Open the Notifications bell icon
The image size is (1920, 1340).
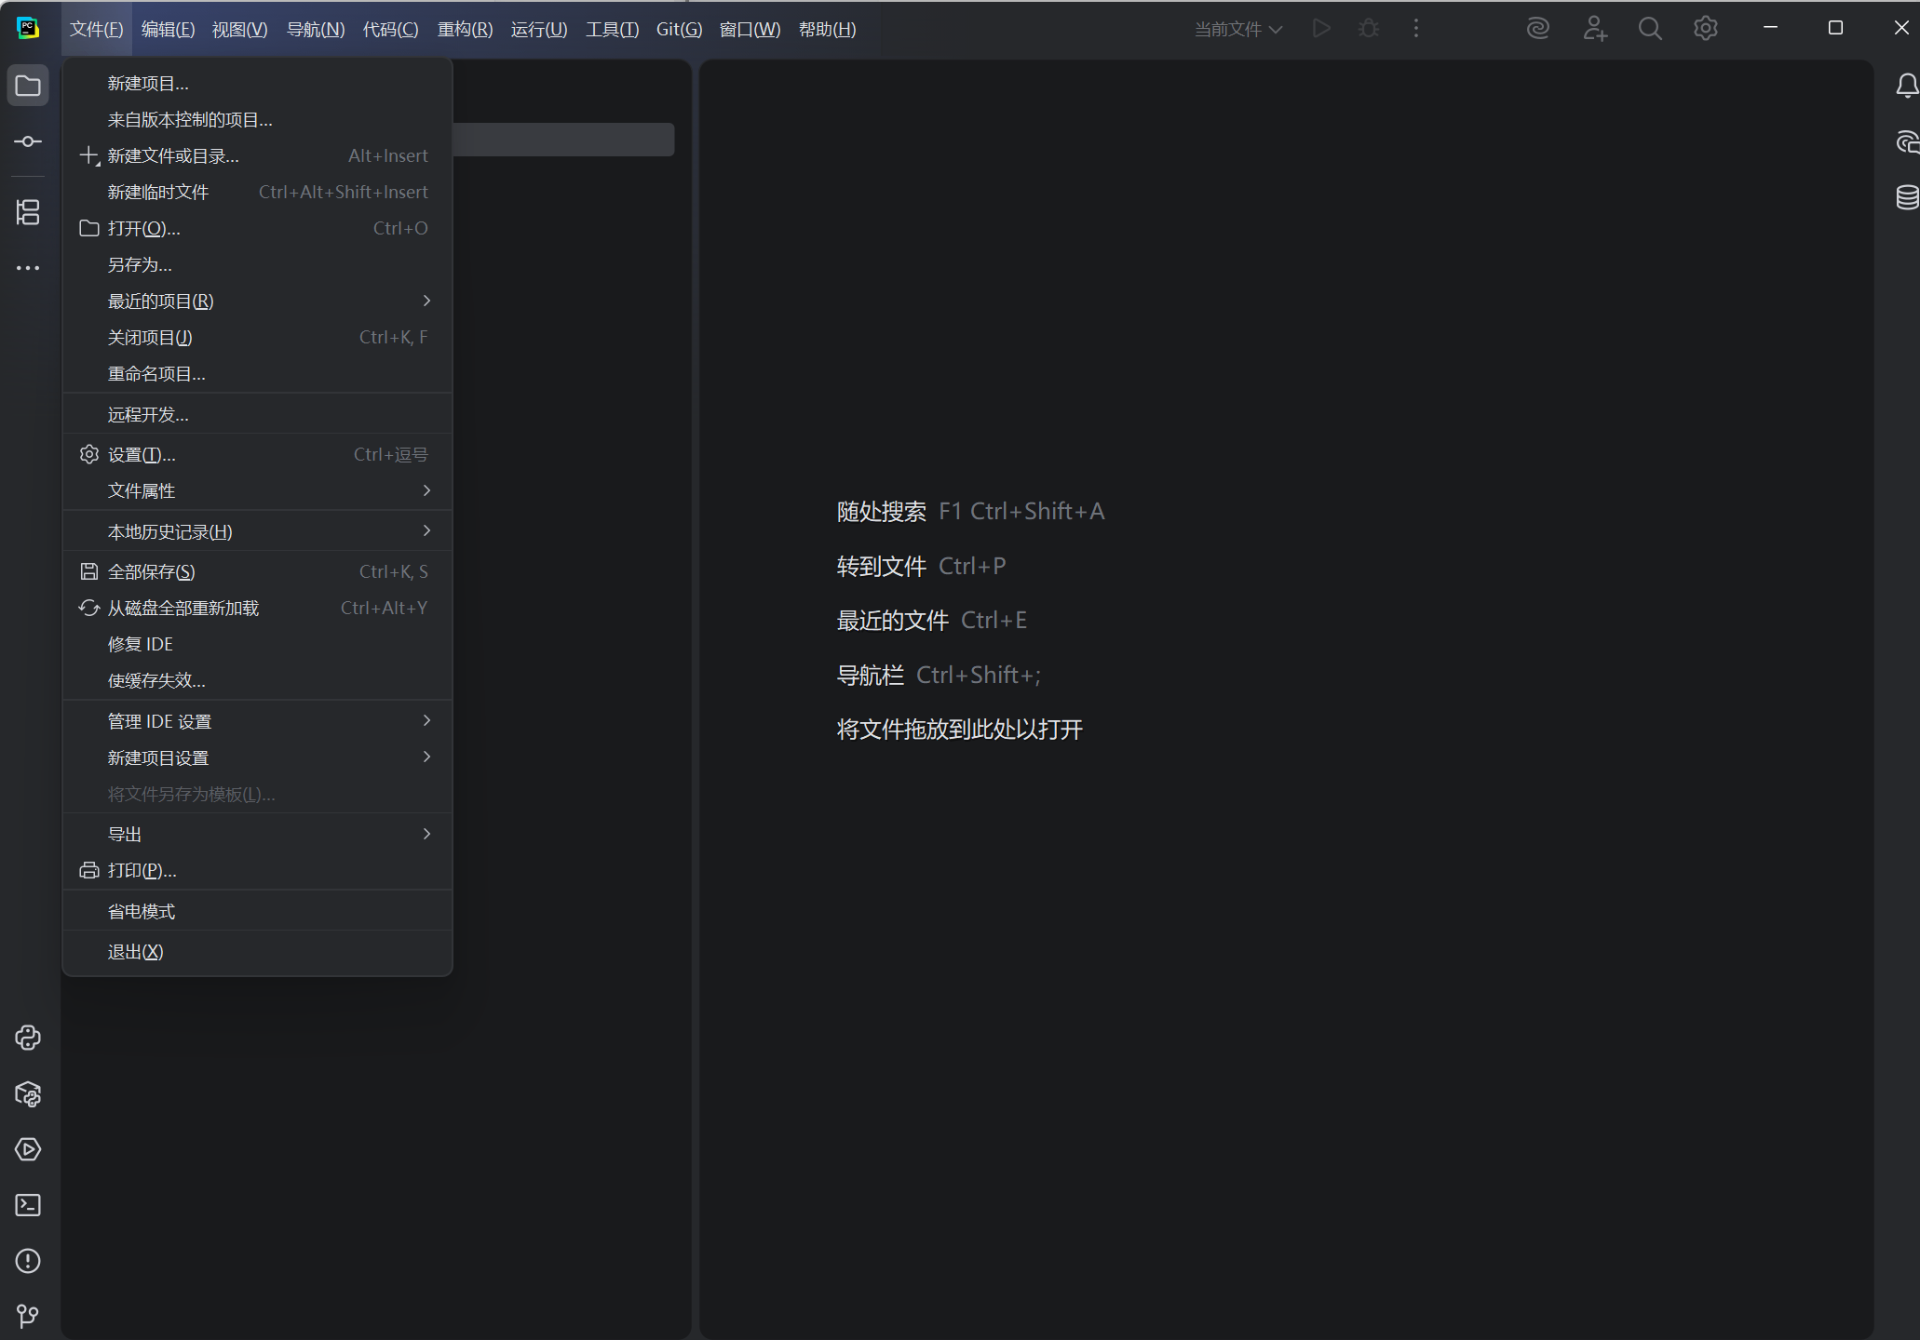1906,86
